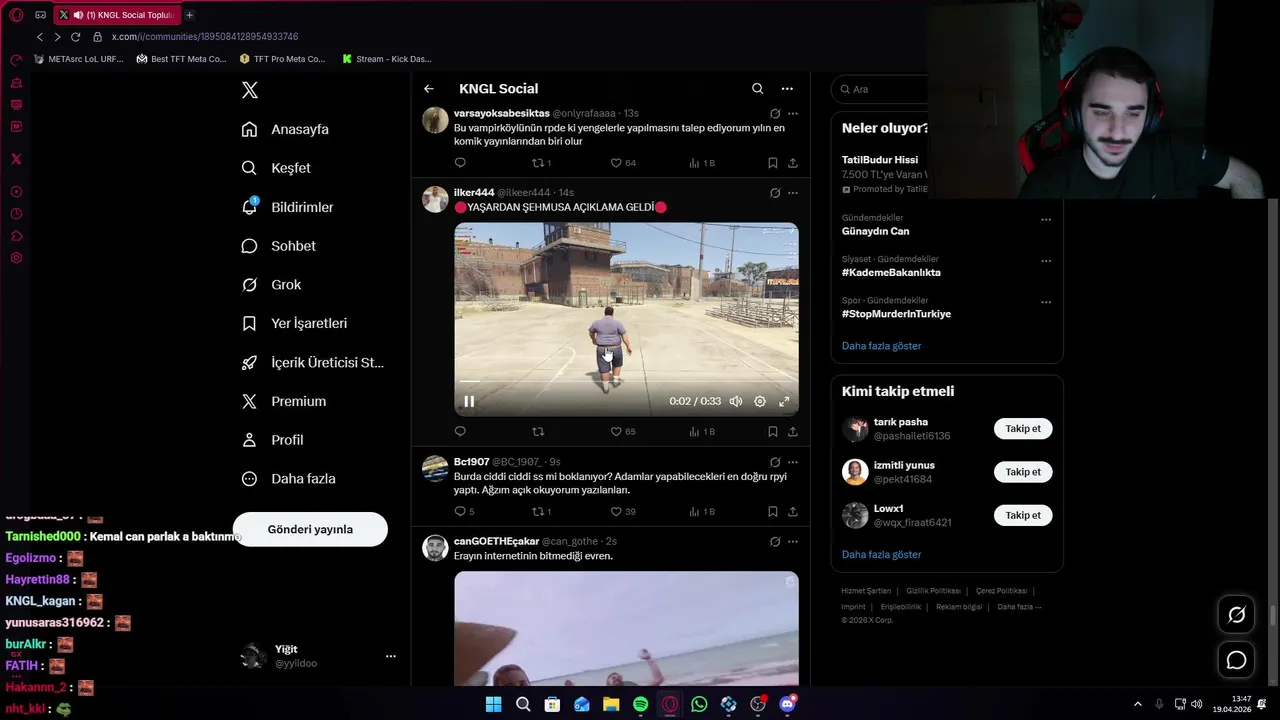This screenshot has height=720, width=1280.
Task: Open Daha fazla menu in sidebar
Action: click(289, 479)
